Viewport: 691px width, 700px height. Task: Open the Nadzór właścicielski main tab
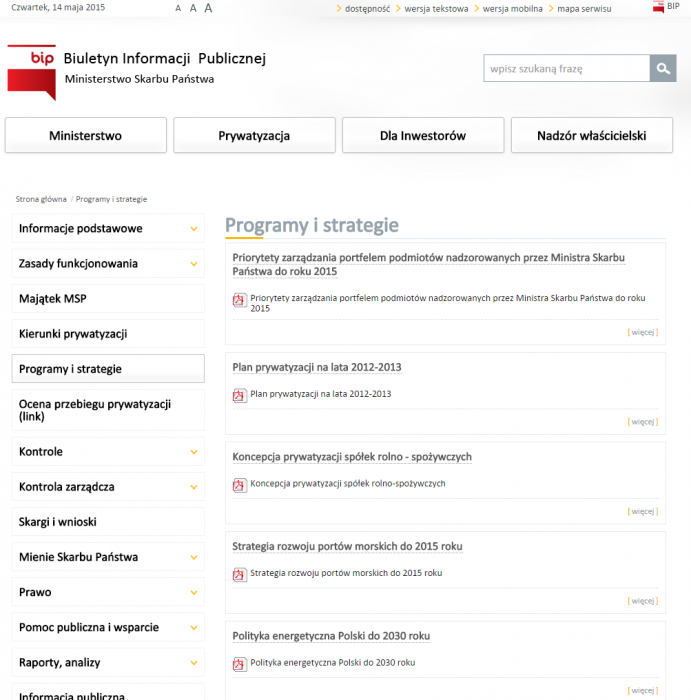(x=592, y=135)
